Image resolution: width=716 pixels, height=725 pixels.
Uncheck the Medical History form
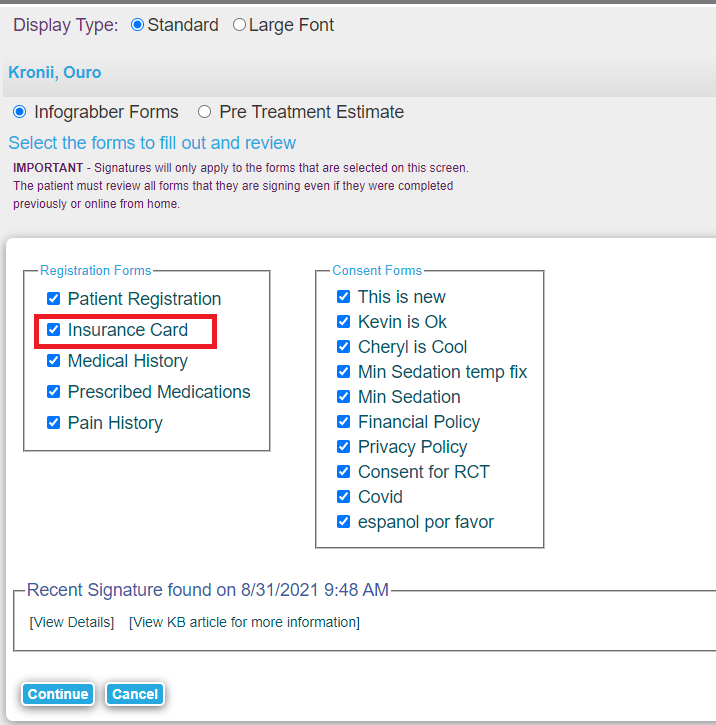pos(54,361)
